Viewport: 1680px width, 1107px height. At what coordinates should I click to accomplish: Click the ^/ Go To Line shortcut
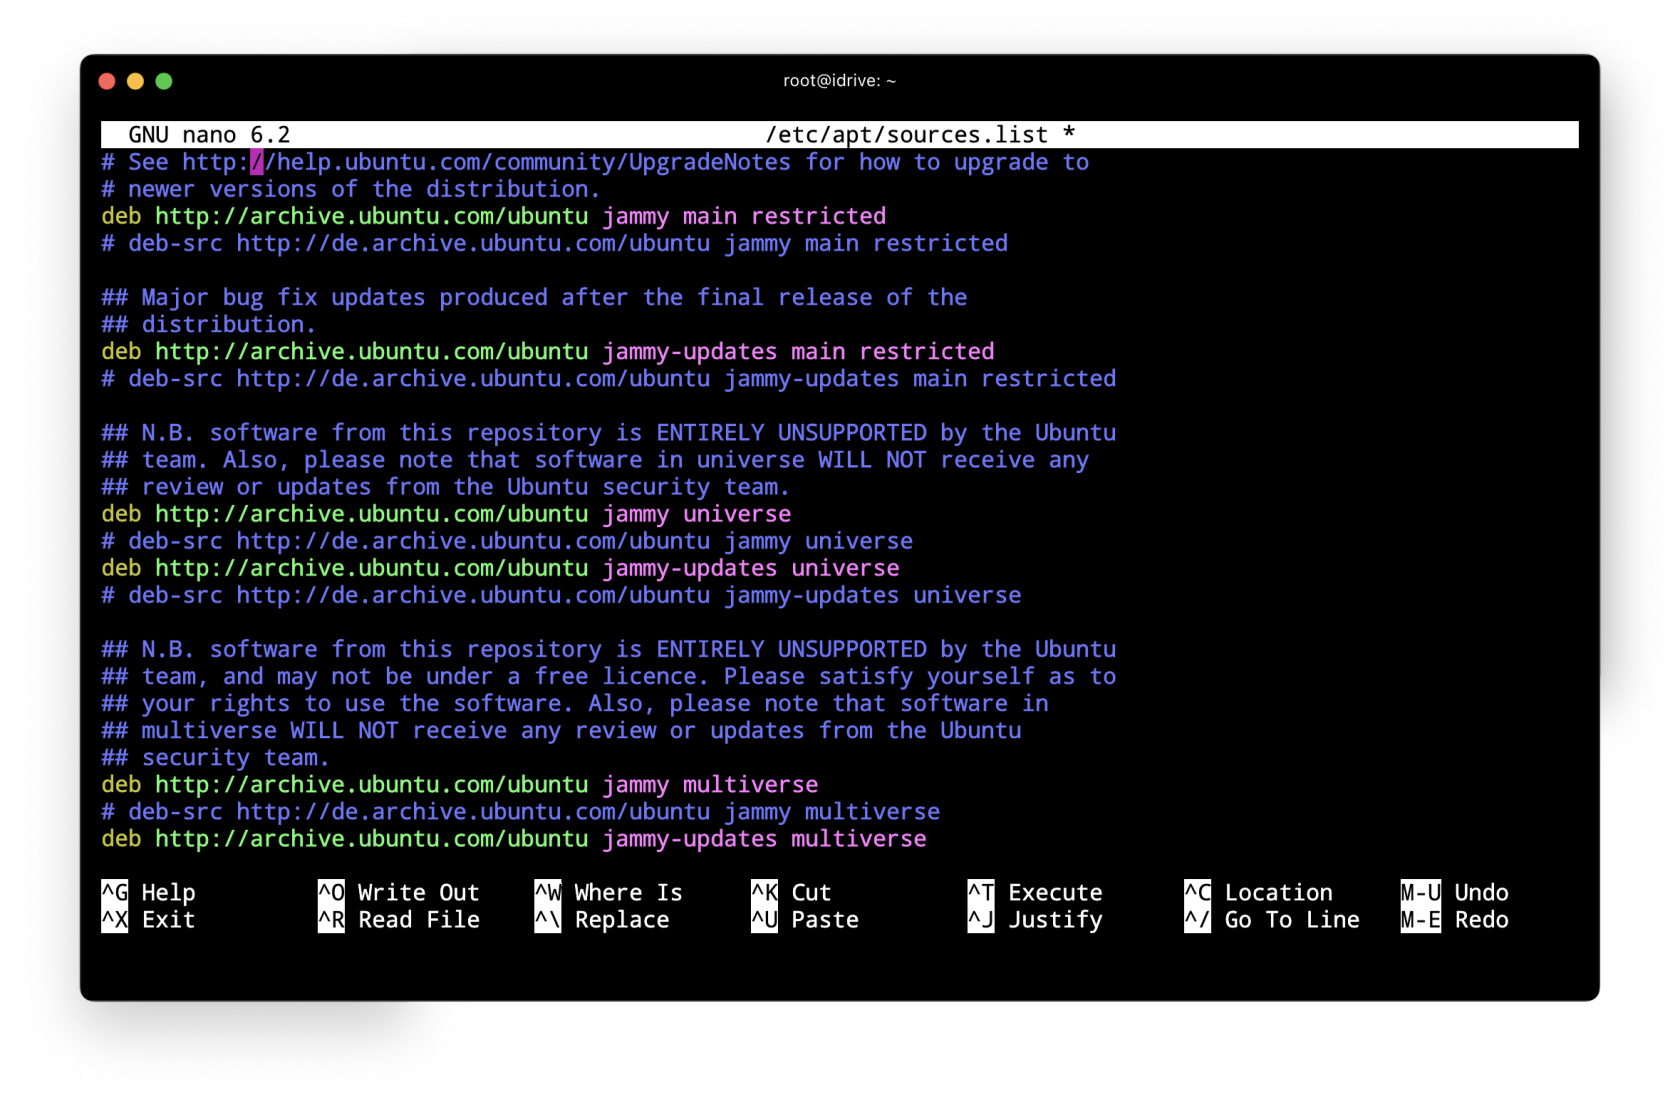(1272, 919)
